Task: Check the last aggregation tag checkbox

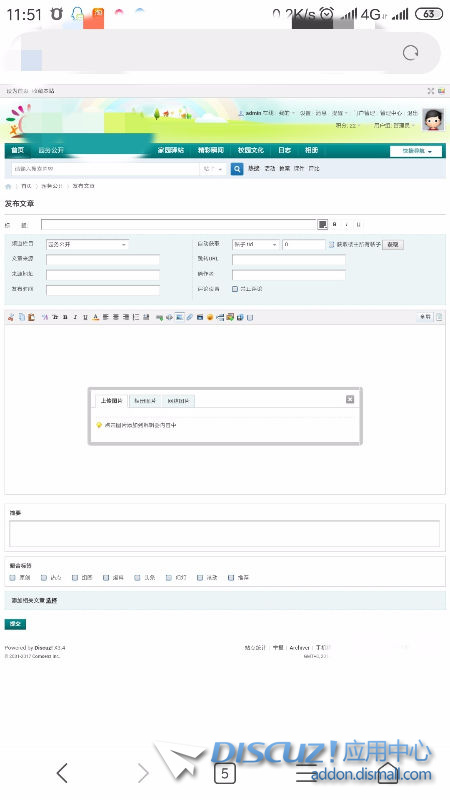Action: point(231,578)
